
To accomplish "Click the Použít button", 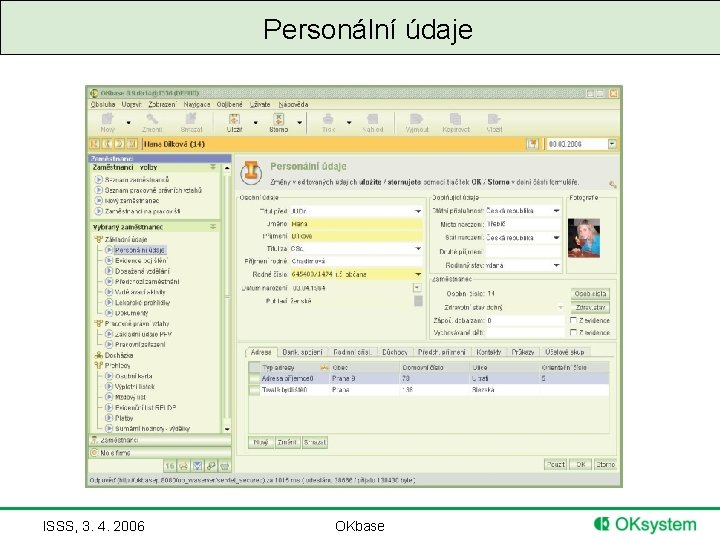I will click(x=556, y=465).
